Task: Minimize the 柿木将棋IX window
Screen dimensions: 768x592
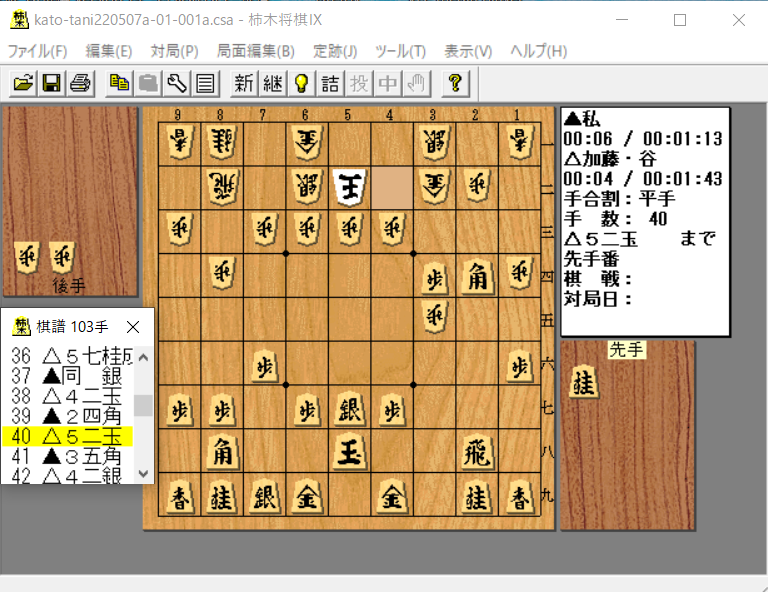Action: (x=622, y=20)
